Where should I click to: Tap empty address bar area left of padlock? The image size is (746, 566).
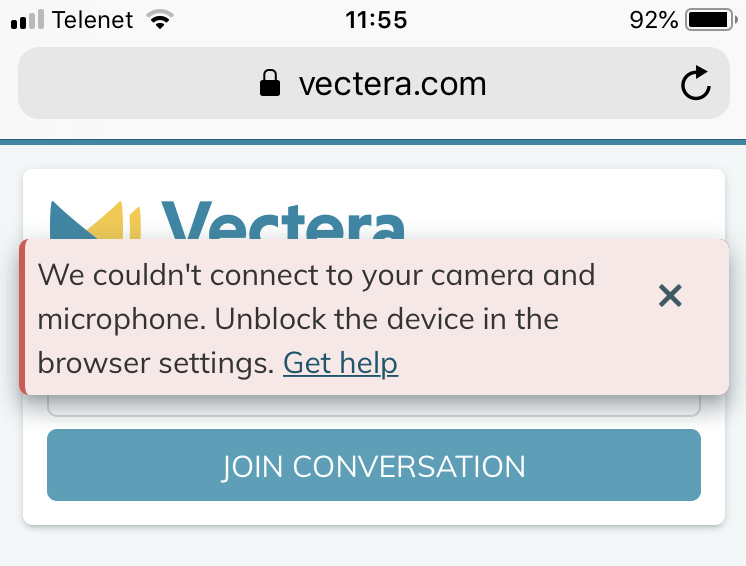(138, 83)
